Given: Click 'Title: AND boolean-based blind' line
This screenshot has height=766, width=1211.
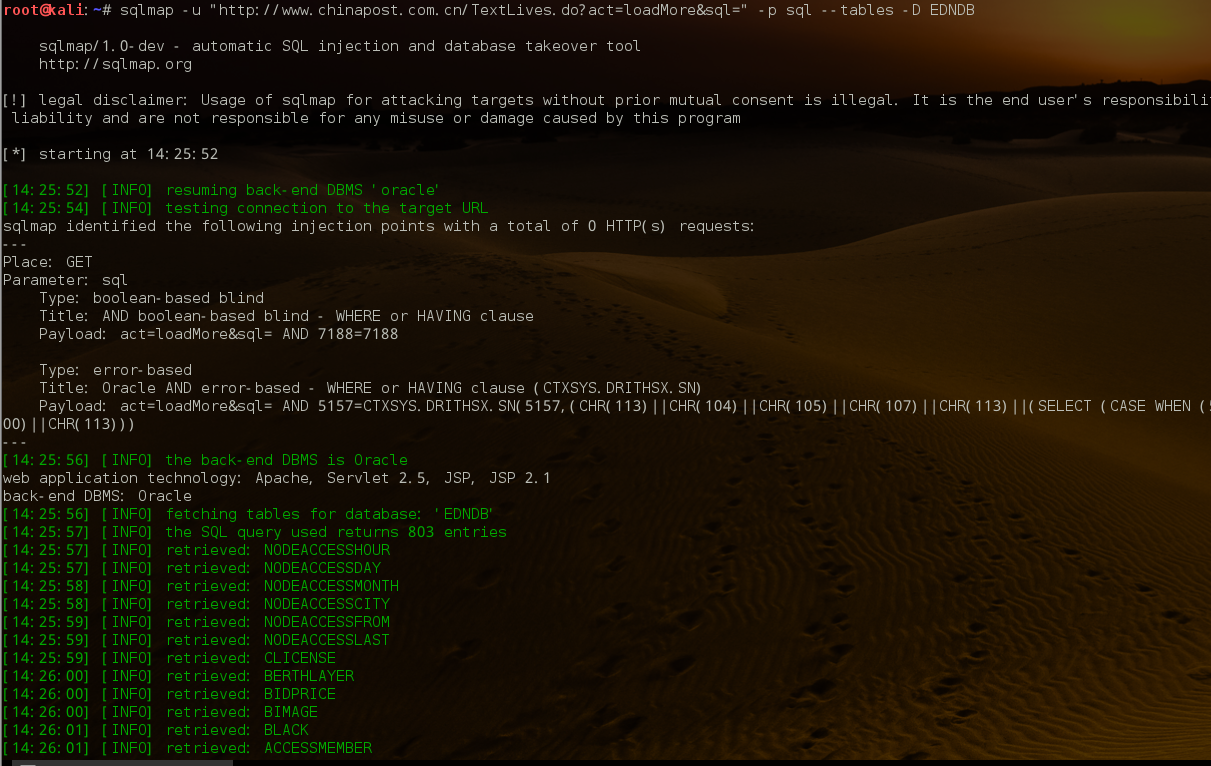Looking at the screenshot, I should click(286, 316).
